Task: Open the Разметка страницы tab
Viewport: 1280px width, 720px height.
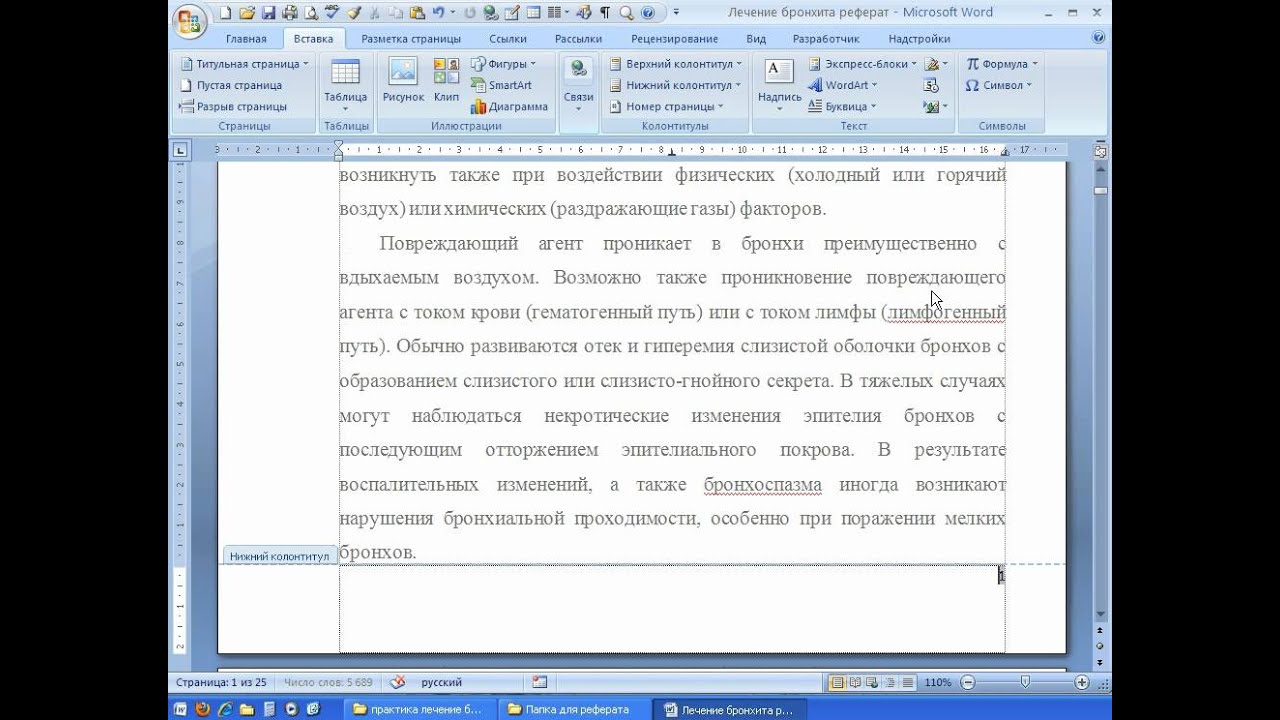Action: [411, 39]
